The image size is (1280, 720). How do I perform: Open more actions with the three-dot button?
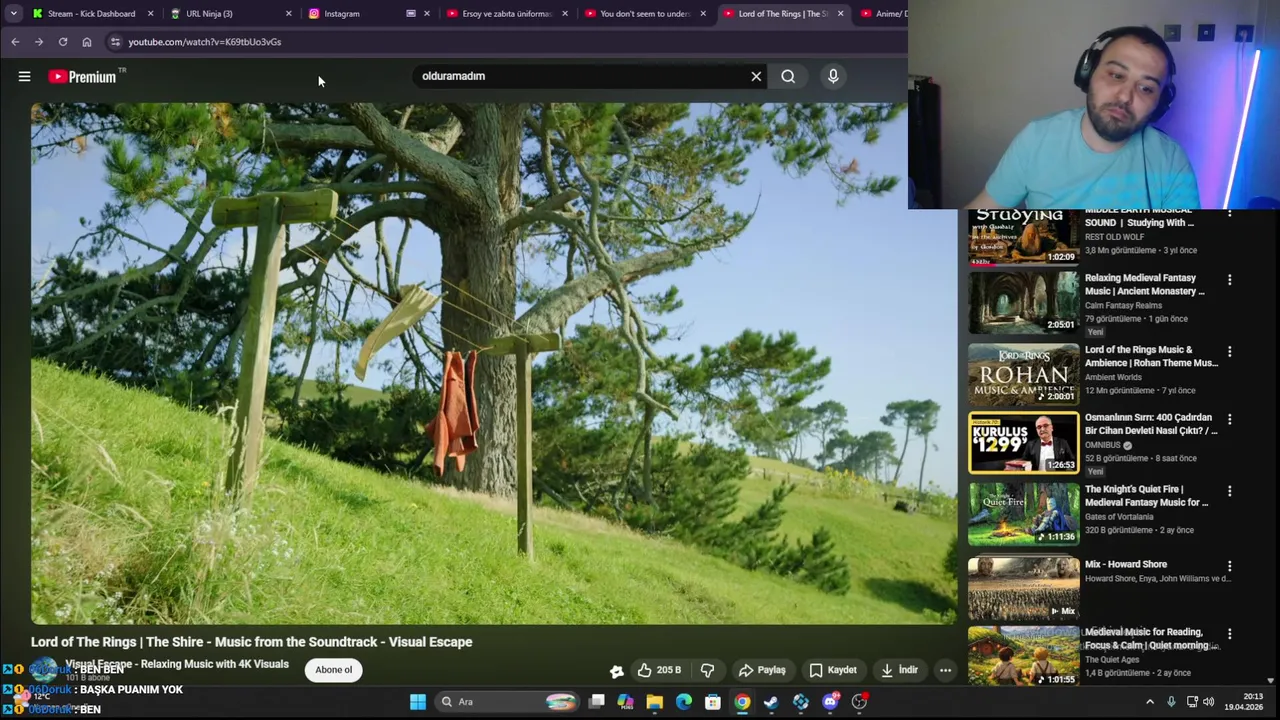click(945, 670)
